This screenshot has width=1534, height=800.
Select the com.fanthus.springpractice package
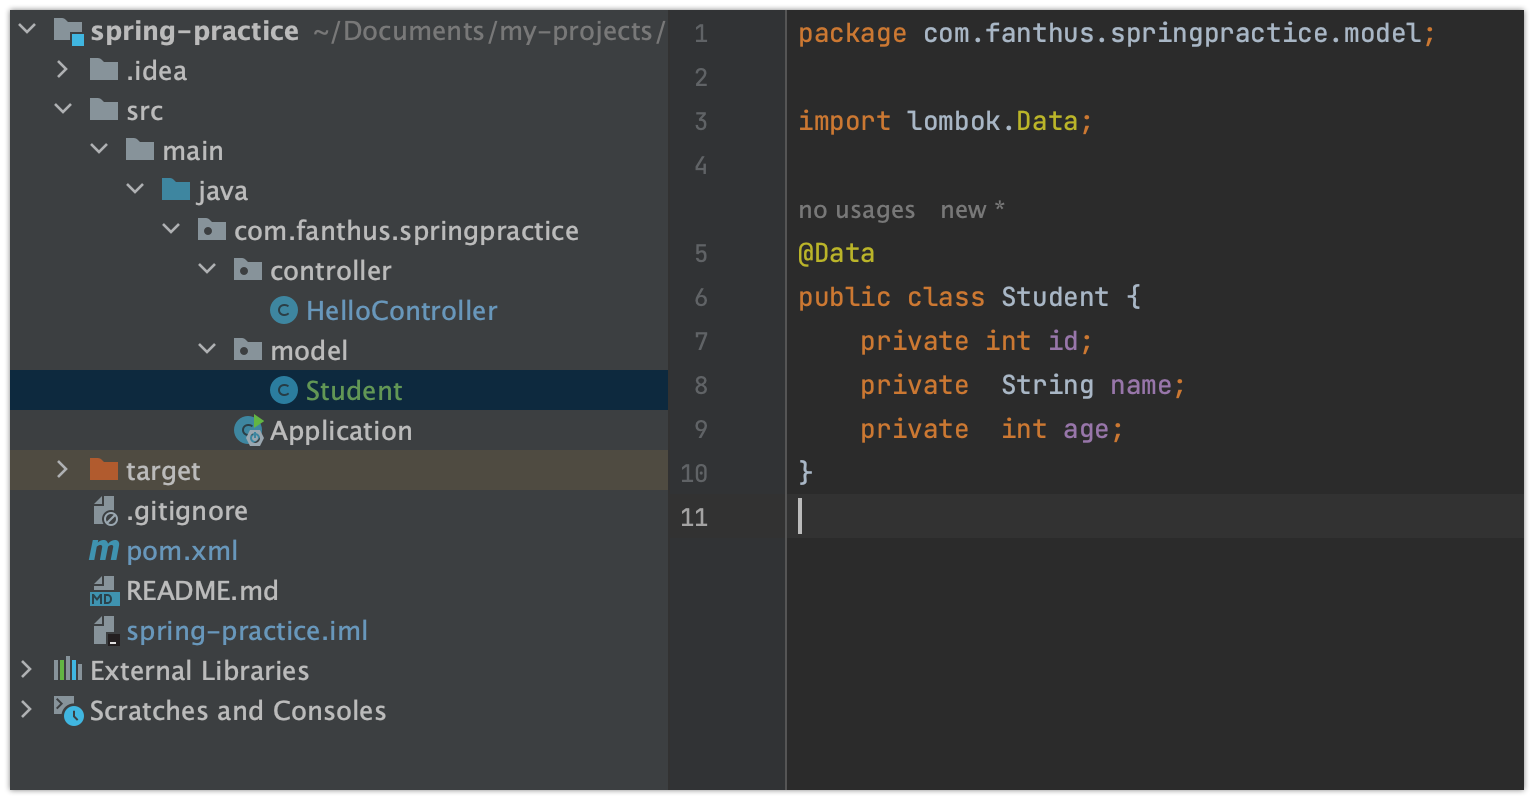click(x=405, y=231)
